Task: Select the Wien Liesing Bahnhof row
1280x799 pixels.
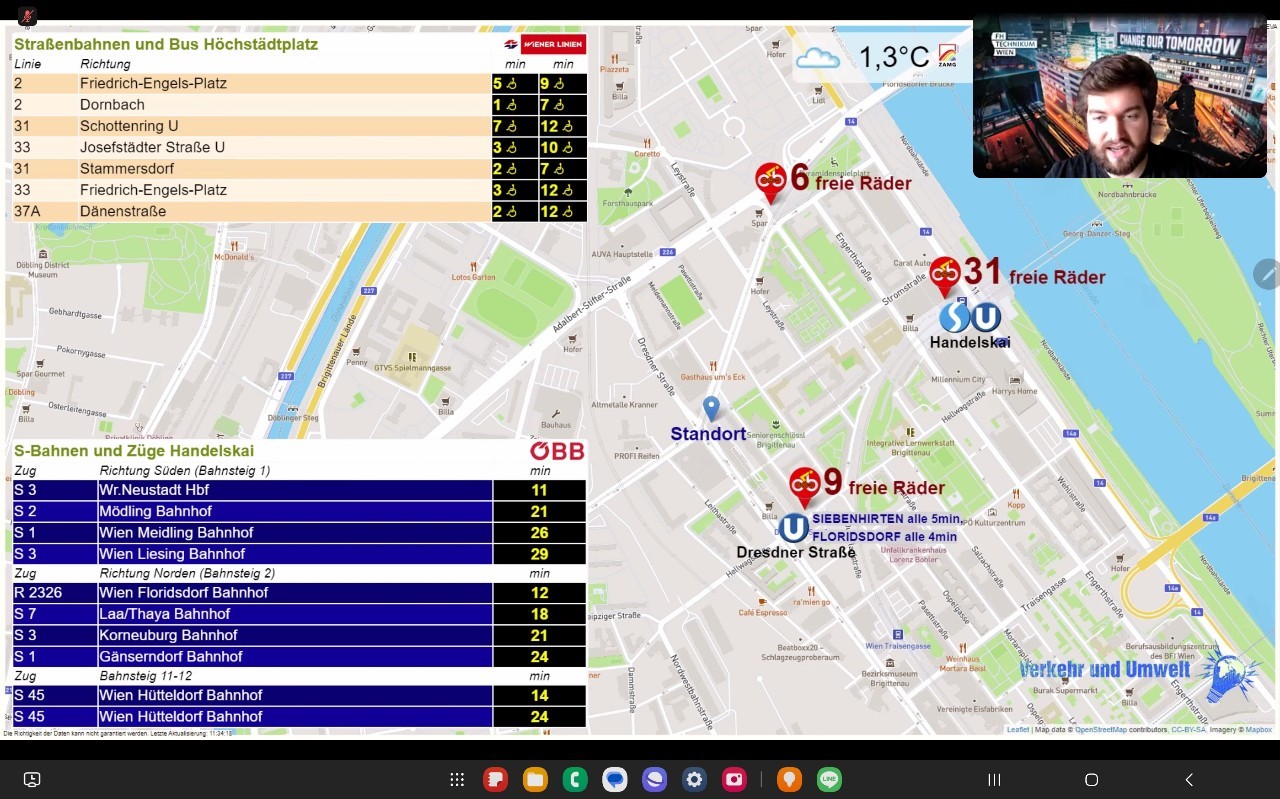Action: tap(300, 554)
